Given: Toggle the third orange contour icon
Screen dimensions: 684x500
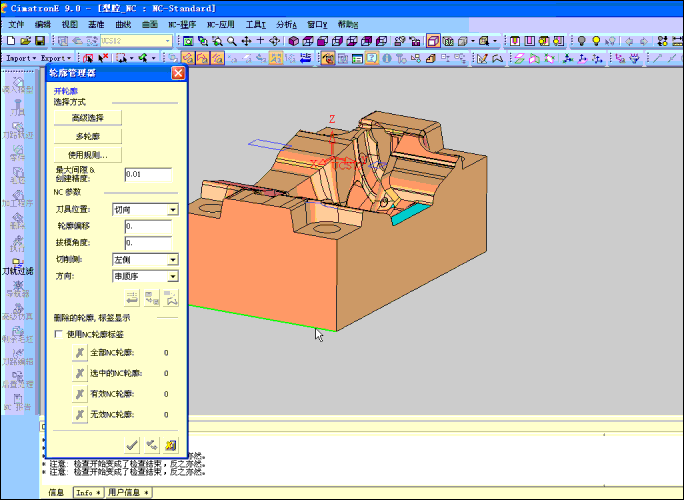Looking at the screenshot, I should pos(217,58).
